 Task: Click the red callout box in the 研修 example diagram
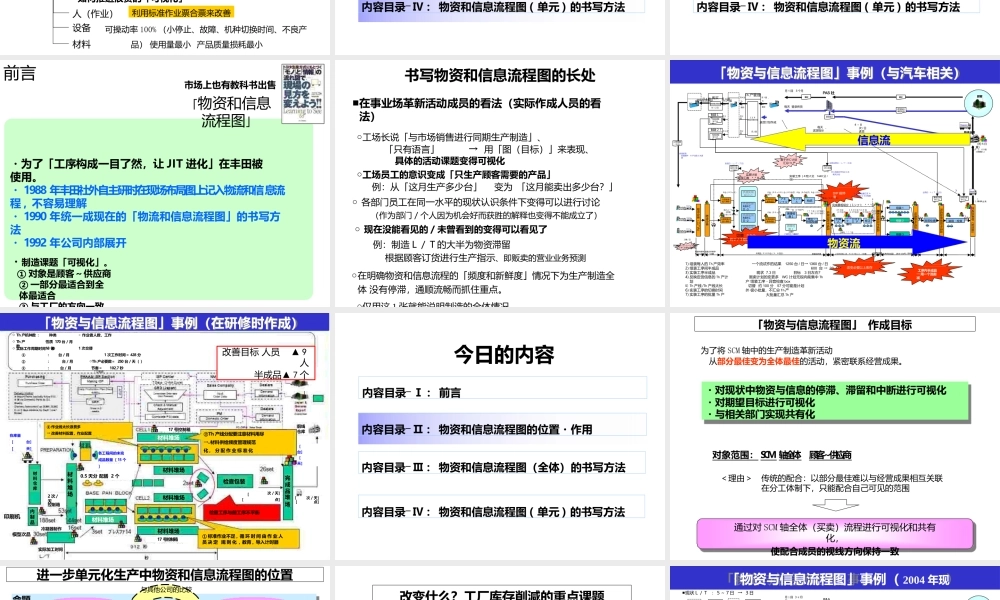coord(242,512)
